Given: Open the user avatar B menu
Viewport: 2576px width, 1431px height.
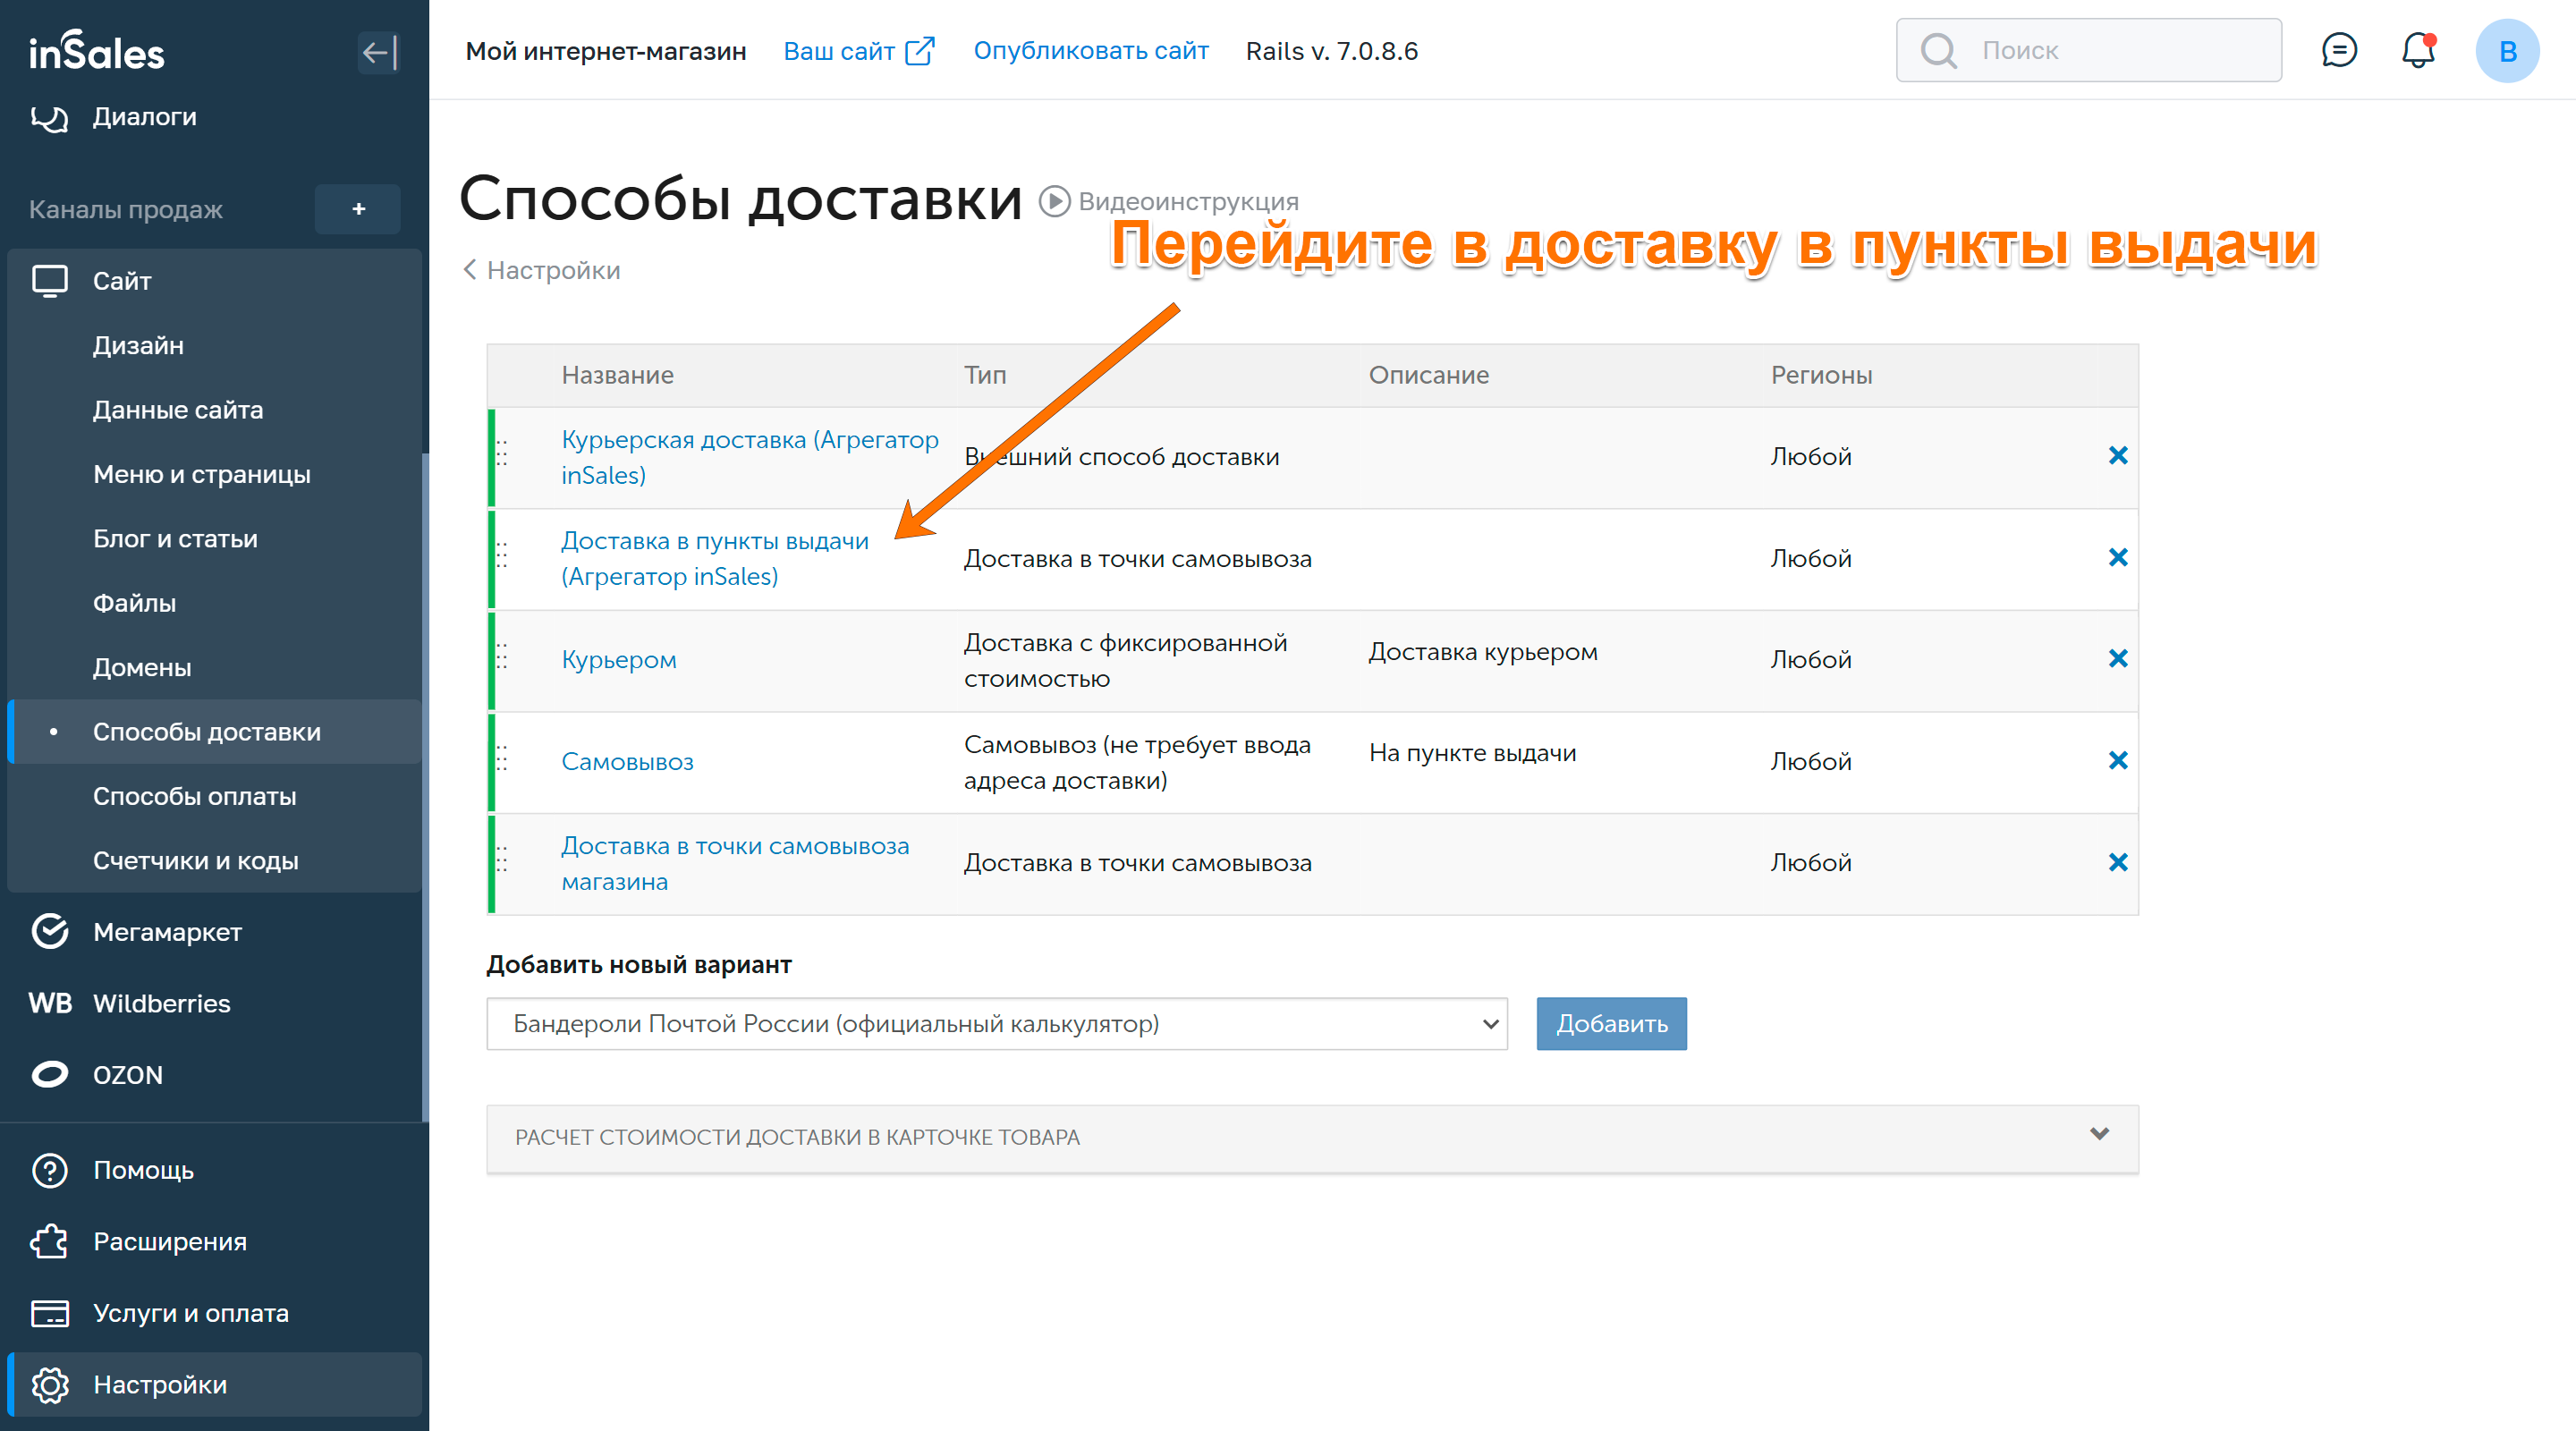Looking at the screenshot, I should [2506, 51].
